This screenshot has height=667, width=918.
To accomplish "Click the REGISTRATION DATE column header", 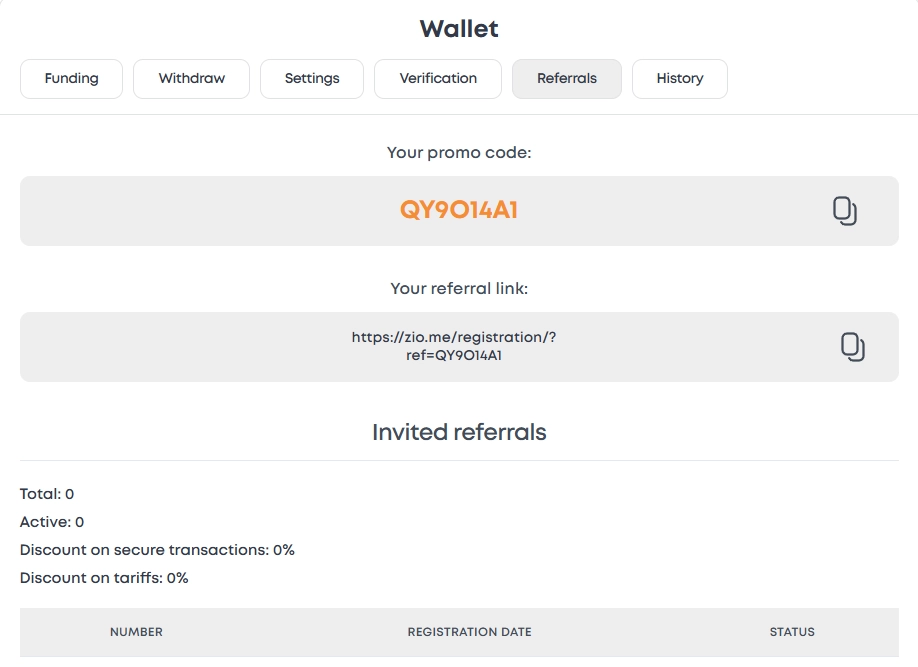I will (469, 632).
